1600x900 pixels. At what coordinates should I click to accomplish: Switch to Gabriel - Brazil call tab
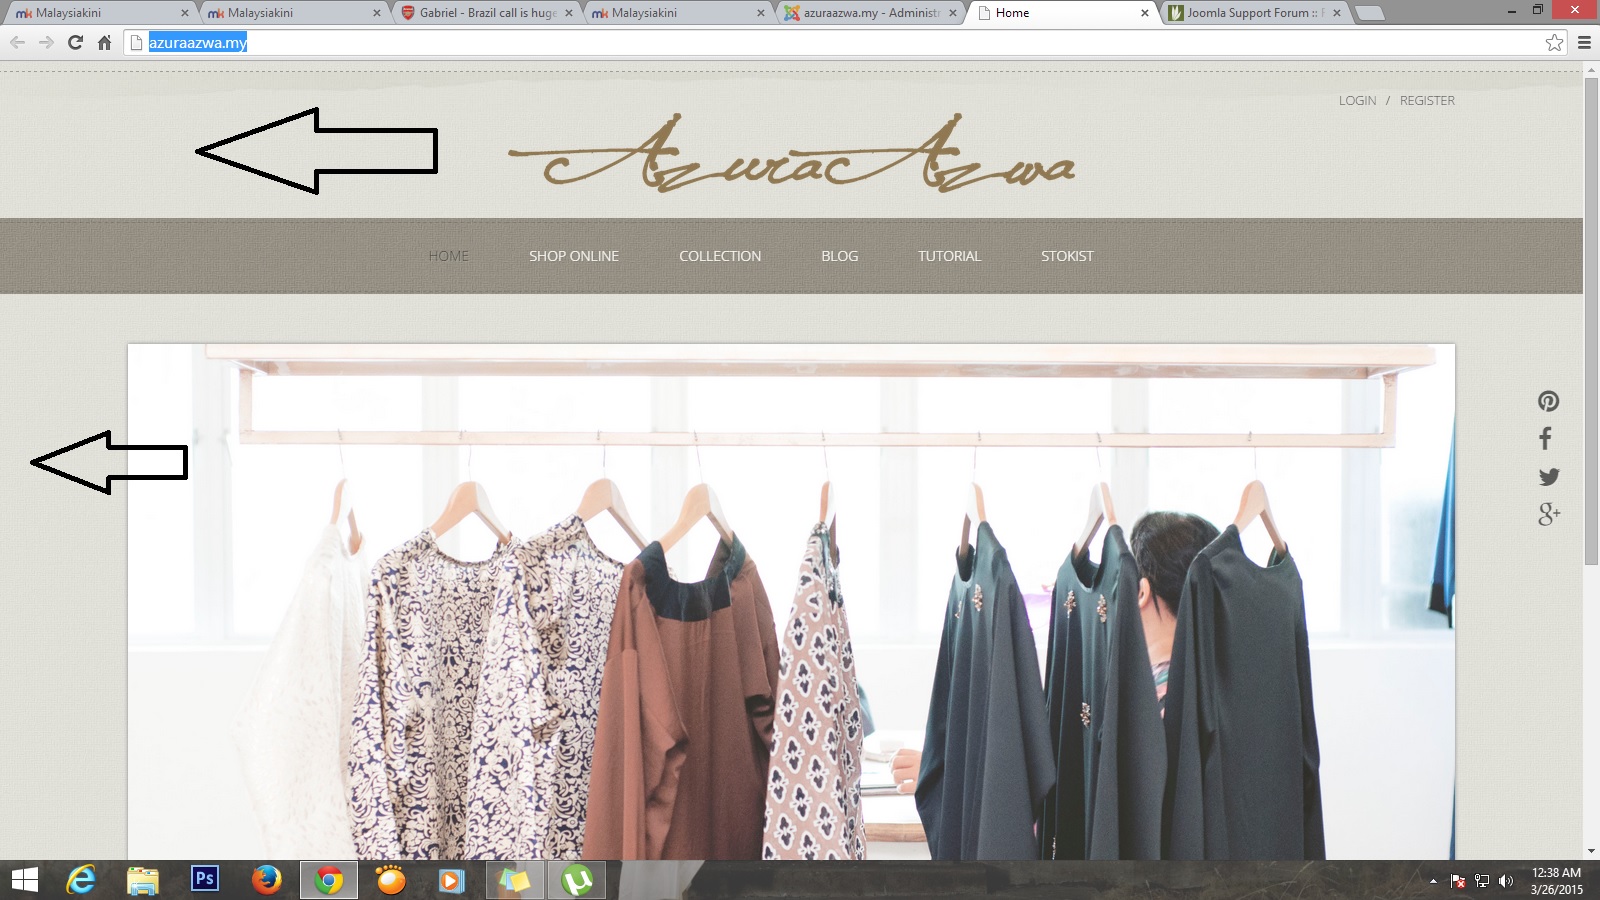(488, 13)
